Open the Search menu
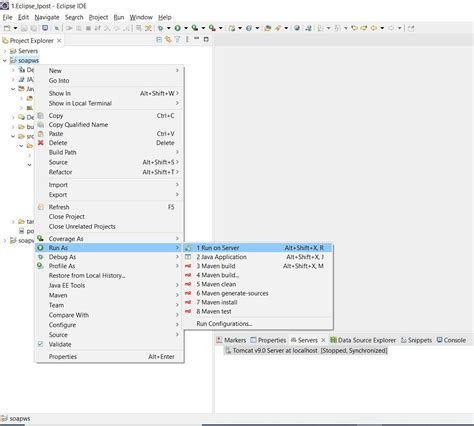The width and height of the screenshot is (474, 426). [x=74, y=17]
